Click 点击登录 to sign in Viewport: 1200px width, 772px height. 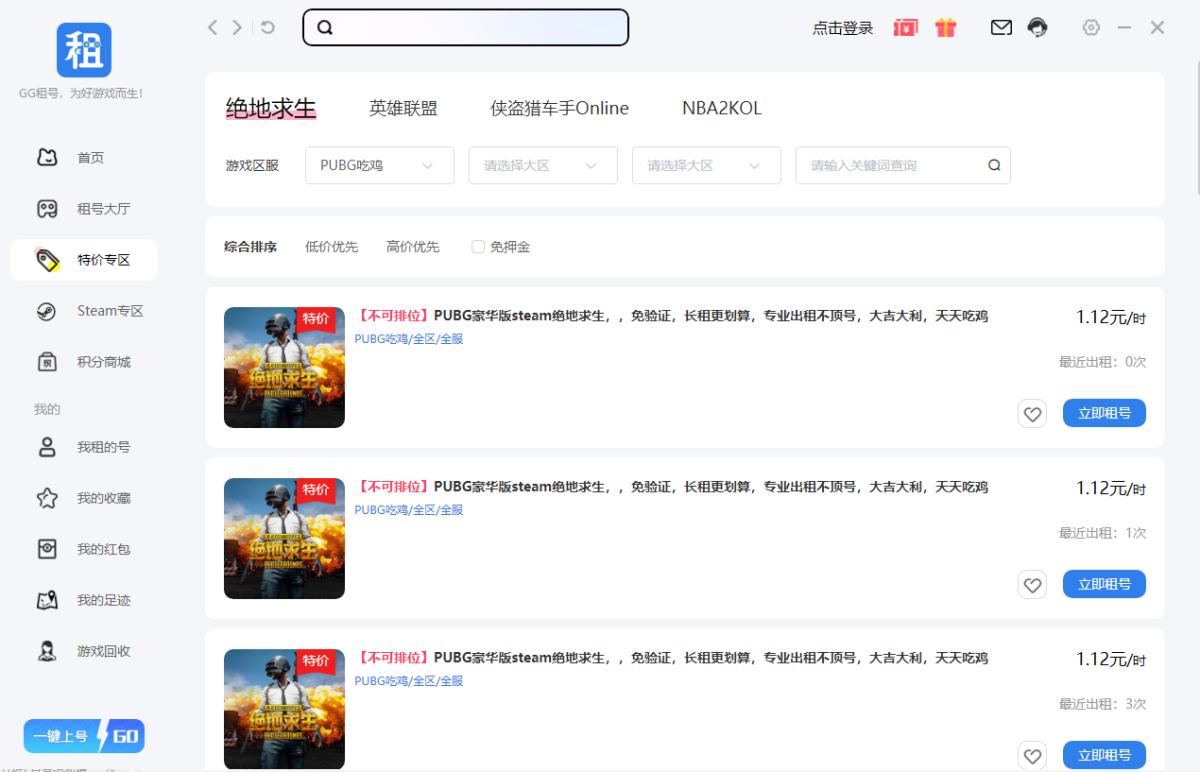pyautogui.click(x=842, y=29)
